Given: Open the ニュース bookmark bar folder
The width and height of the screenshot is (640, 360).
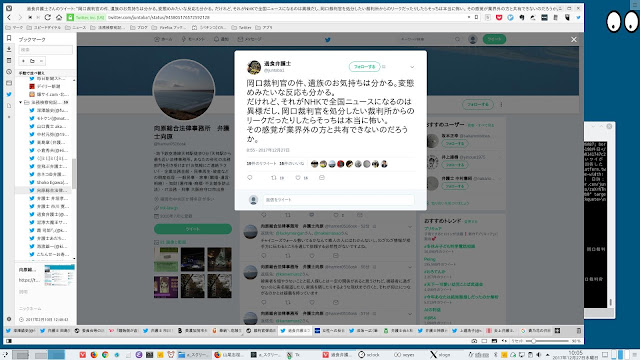Looking at the screenshot, I should [76, 28].
